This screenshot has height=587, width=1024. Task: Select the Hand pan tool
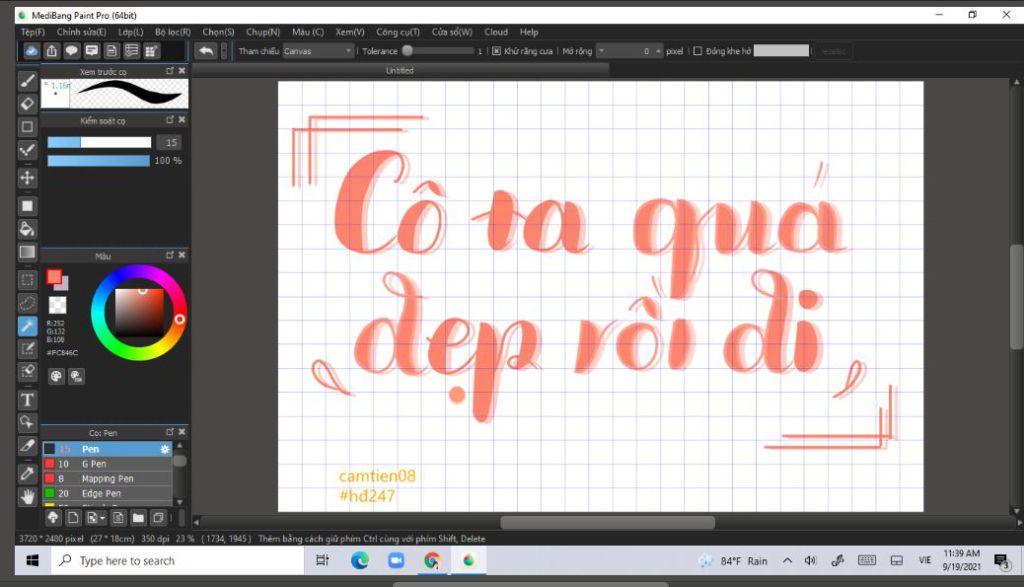point(27,497)
